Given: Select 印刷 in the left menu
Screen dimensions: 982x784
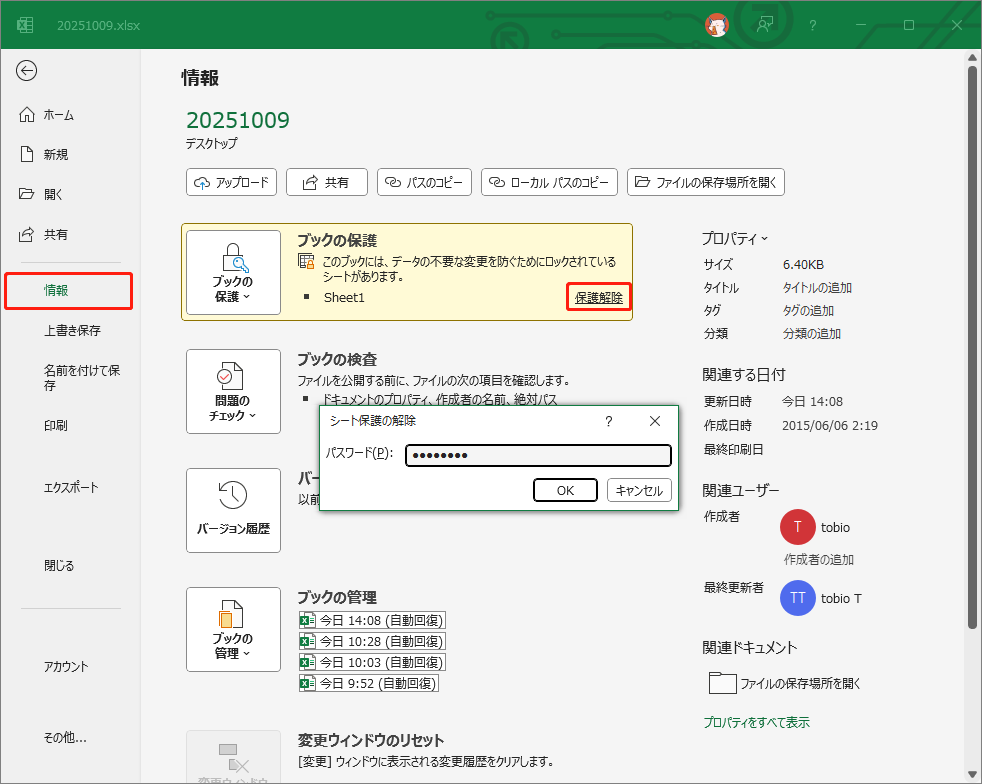Looking at the screenshot, I should 56,425.
